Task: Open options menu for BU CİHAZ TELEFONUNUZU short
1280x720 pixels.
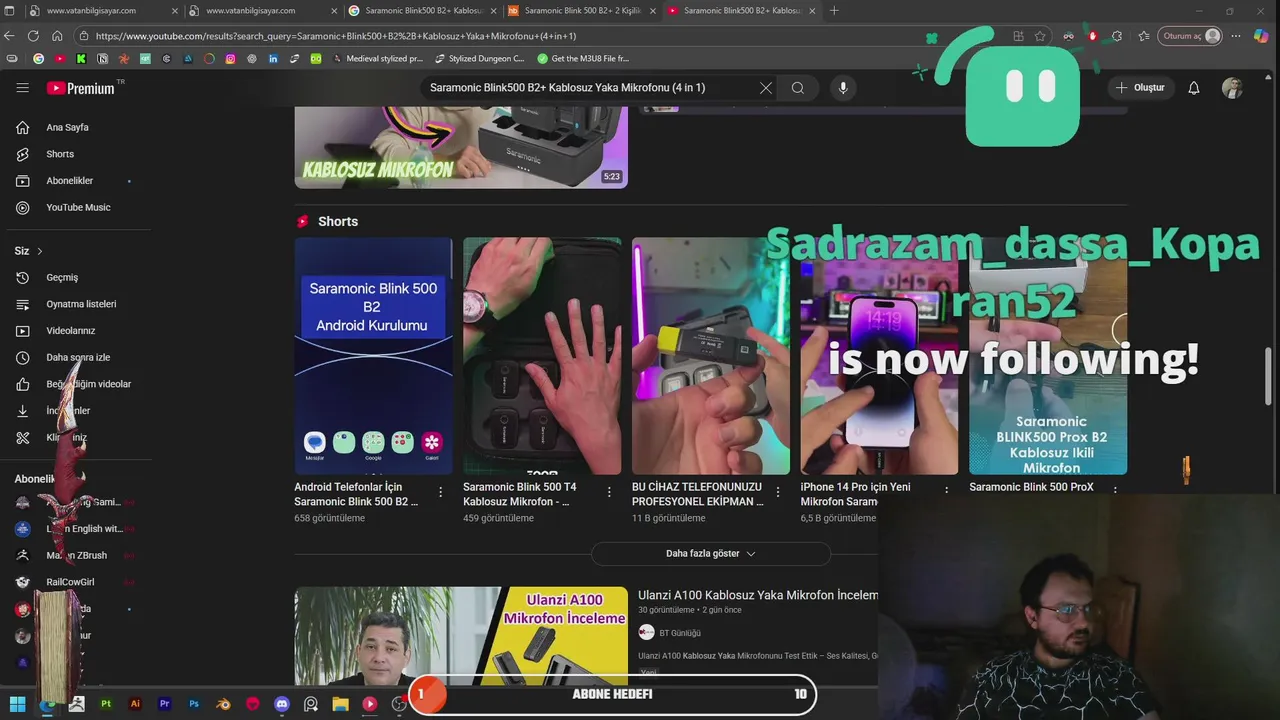Action: coord(778,492)
